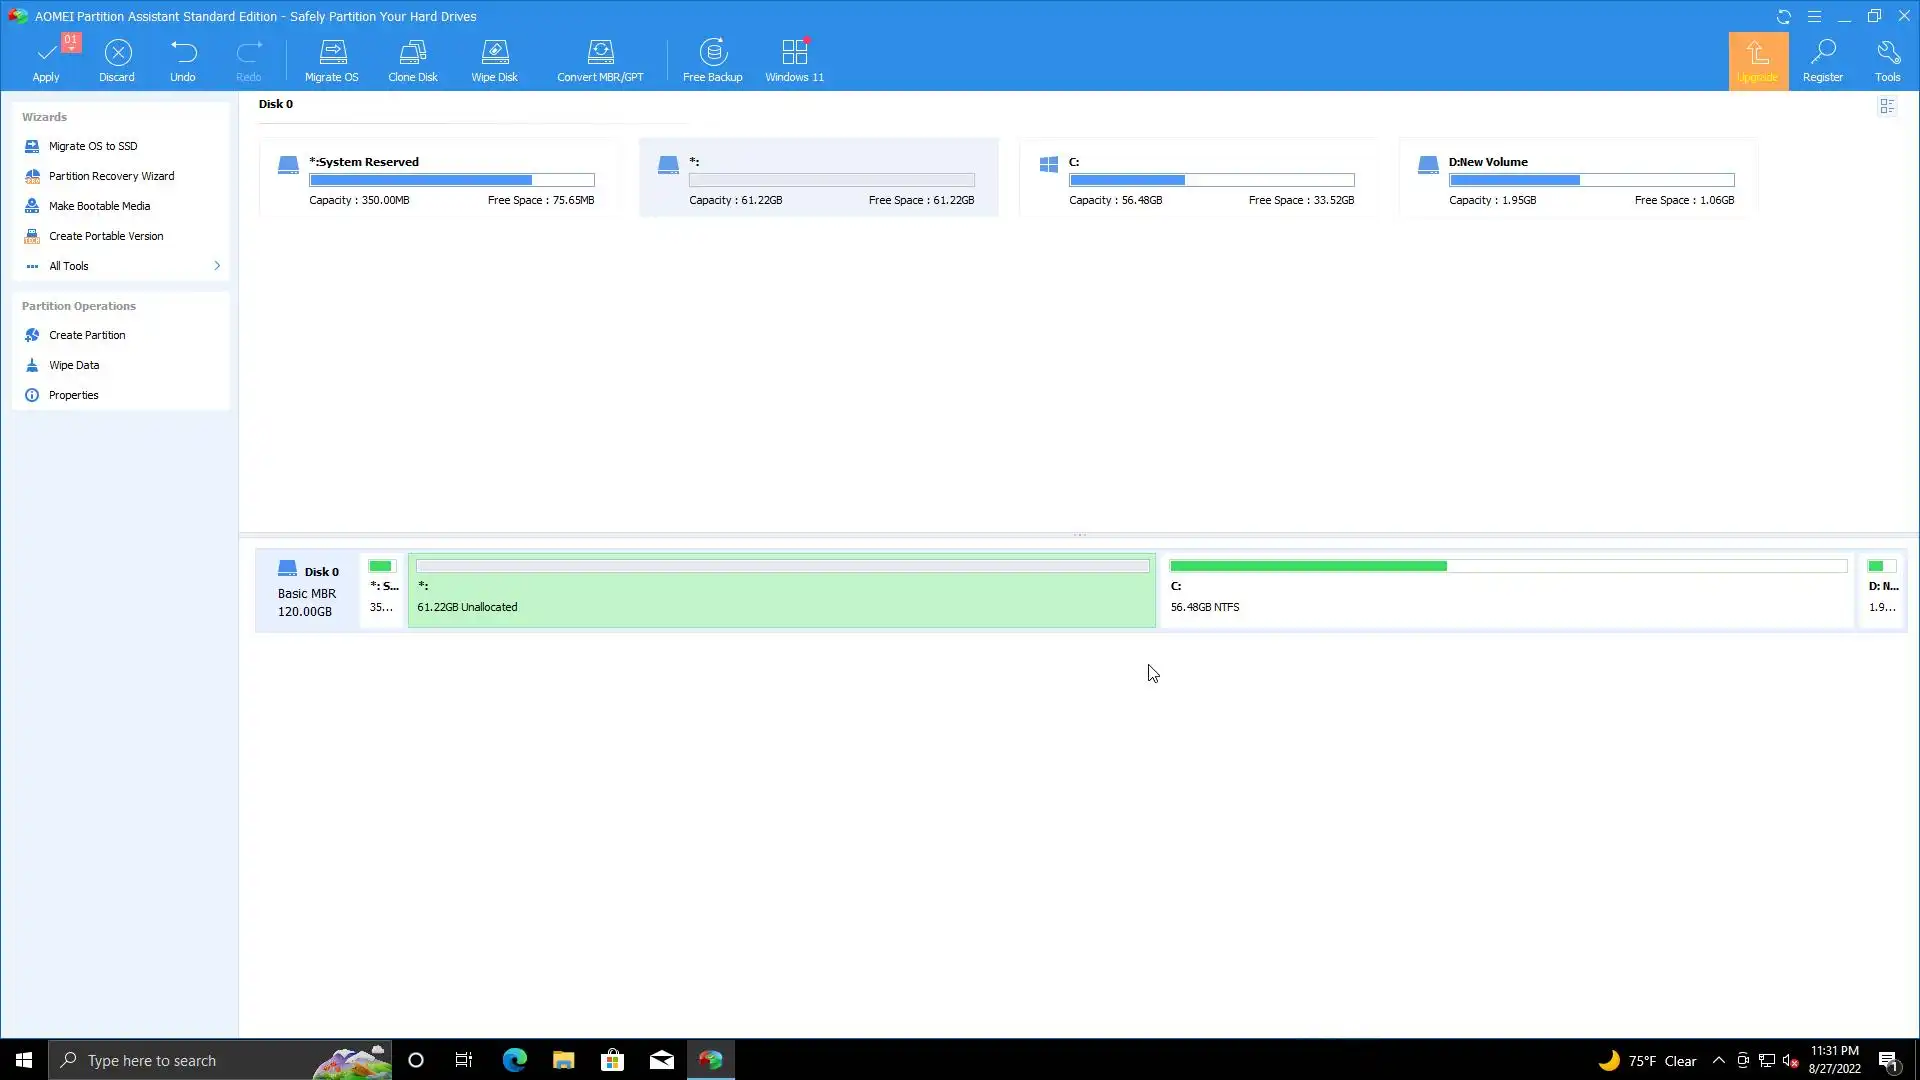Open the Tools menu icon

[1887, 60]
